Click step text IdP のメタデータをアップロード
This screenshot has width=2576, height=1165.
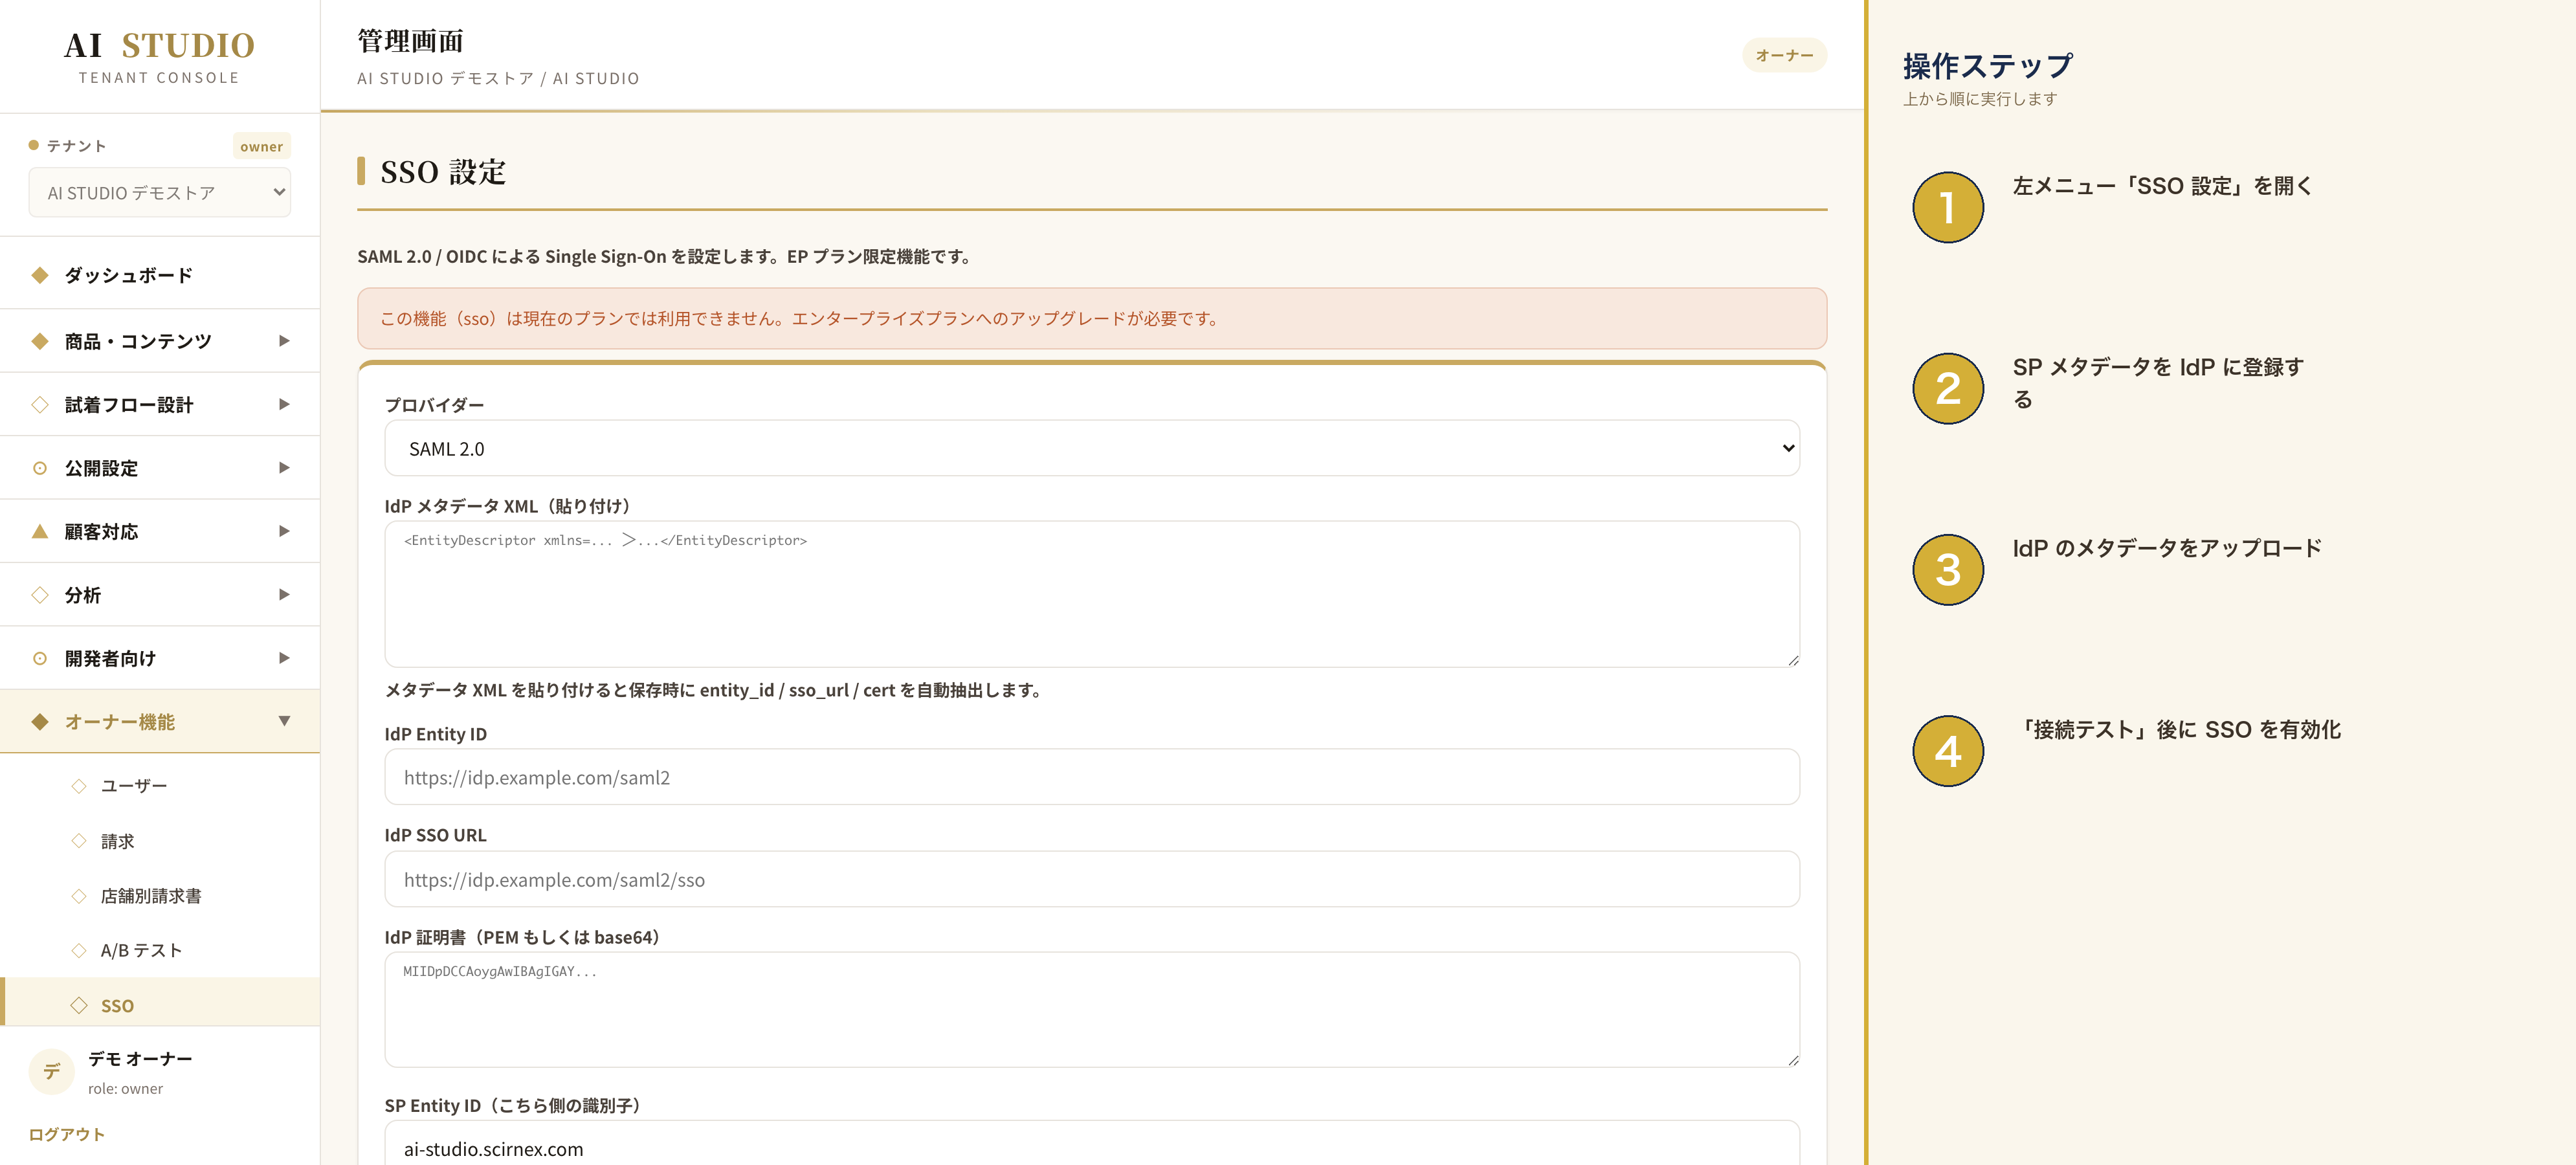pyautogui.click(x=2167, y=548)
